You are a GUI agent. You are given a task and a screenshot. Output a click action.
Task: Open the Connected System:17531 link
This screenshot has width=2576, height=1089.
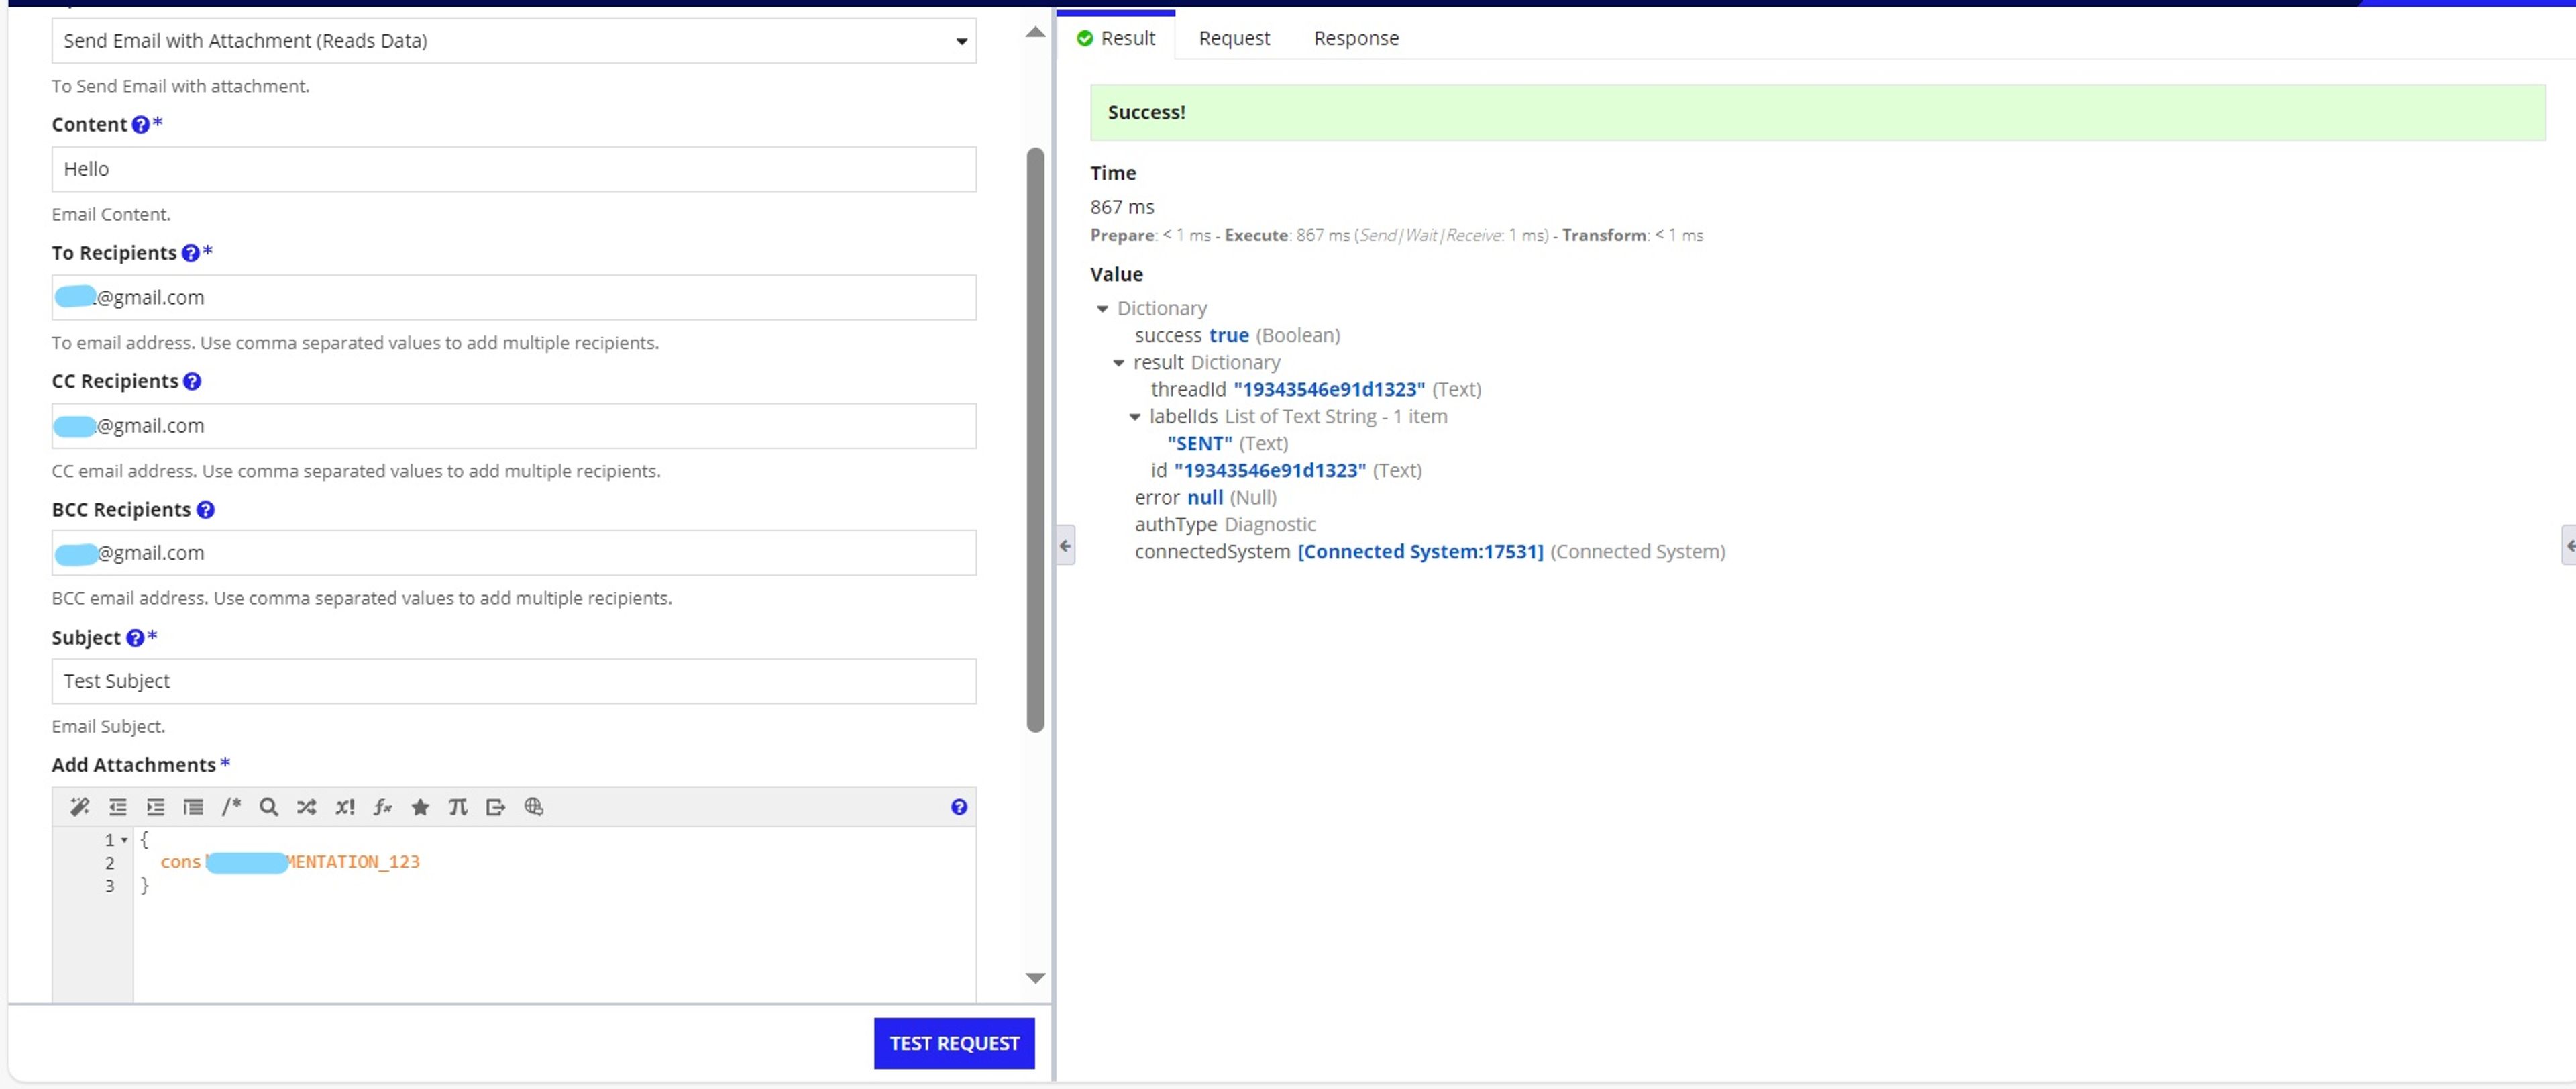coord(1420,552)
